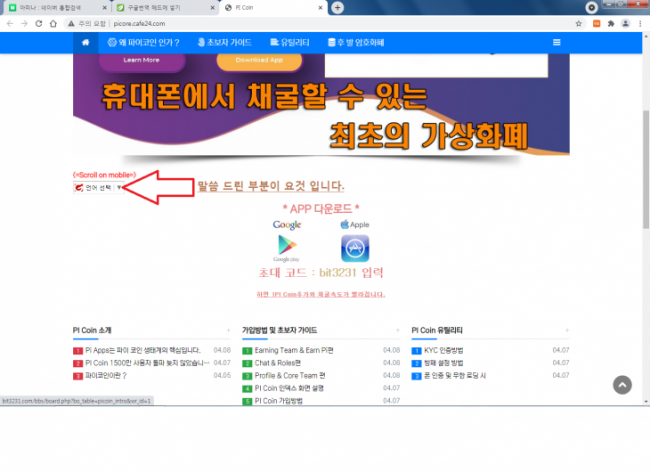
Task: Close the Naver search tab
Action: pyautogui.click(x=104, y=7)
